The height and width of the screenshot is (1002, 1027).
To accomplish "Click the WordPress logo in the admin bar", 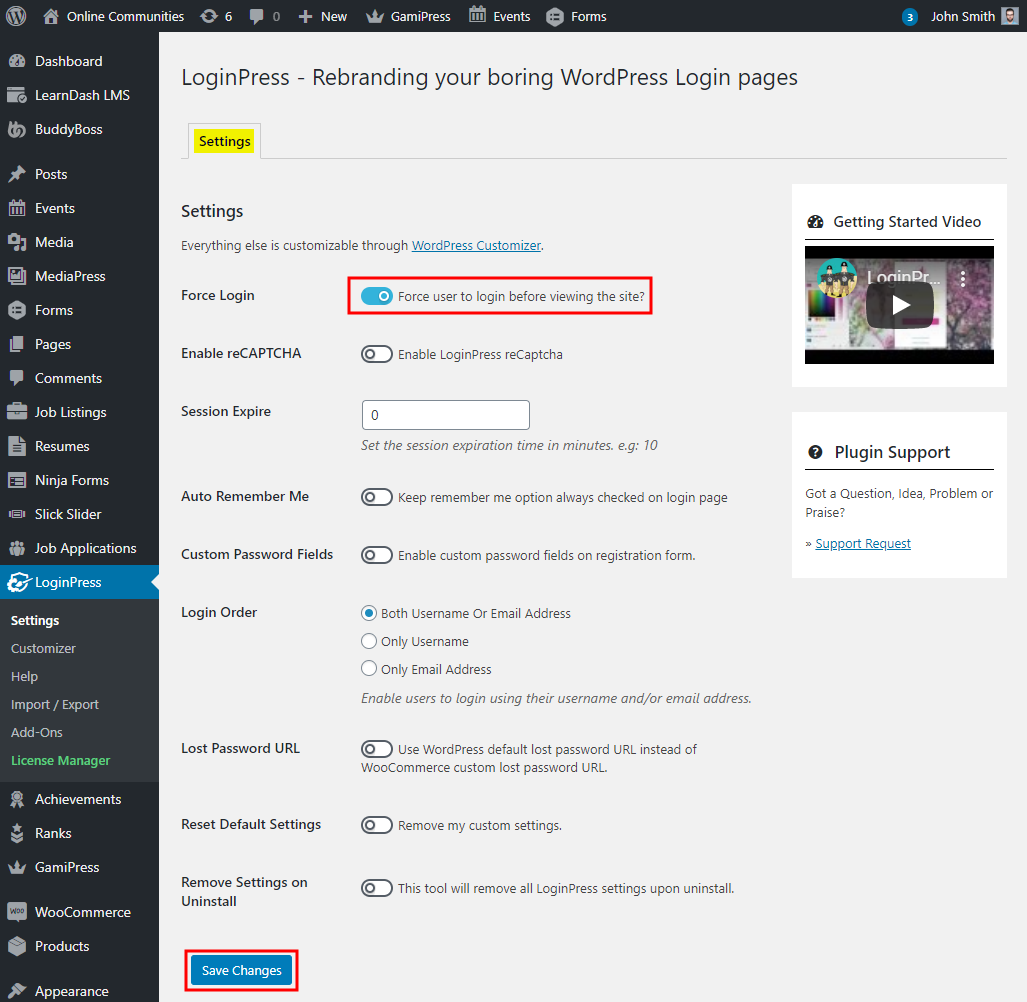I will coord(15,15).
